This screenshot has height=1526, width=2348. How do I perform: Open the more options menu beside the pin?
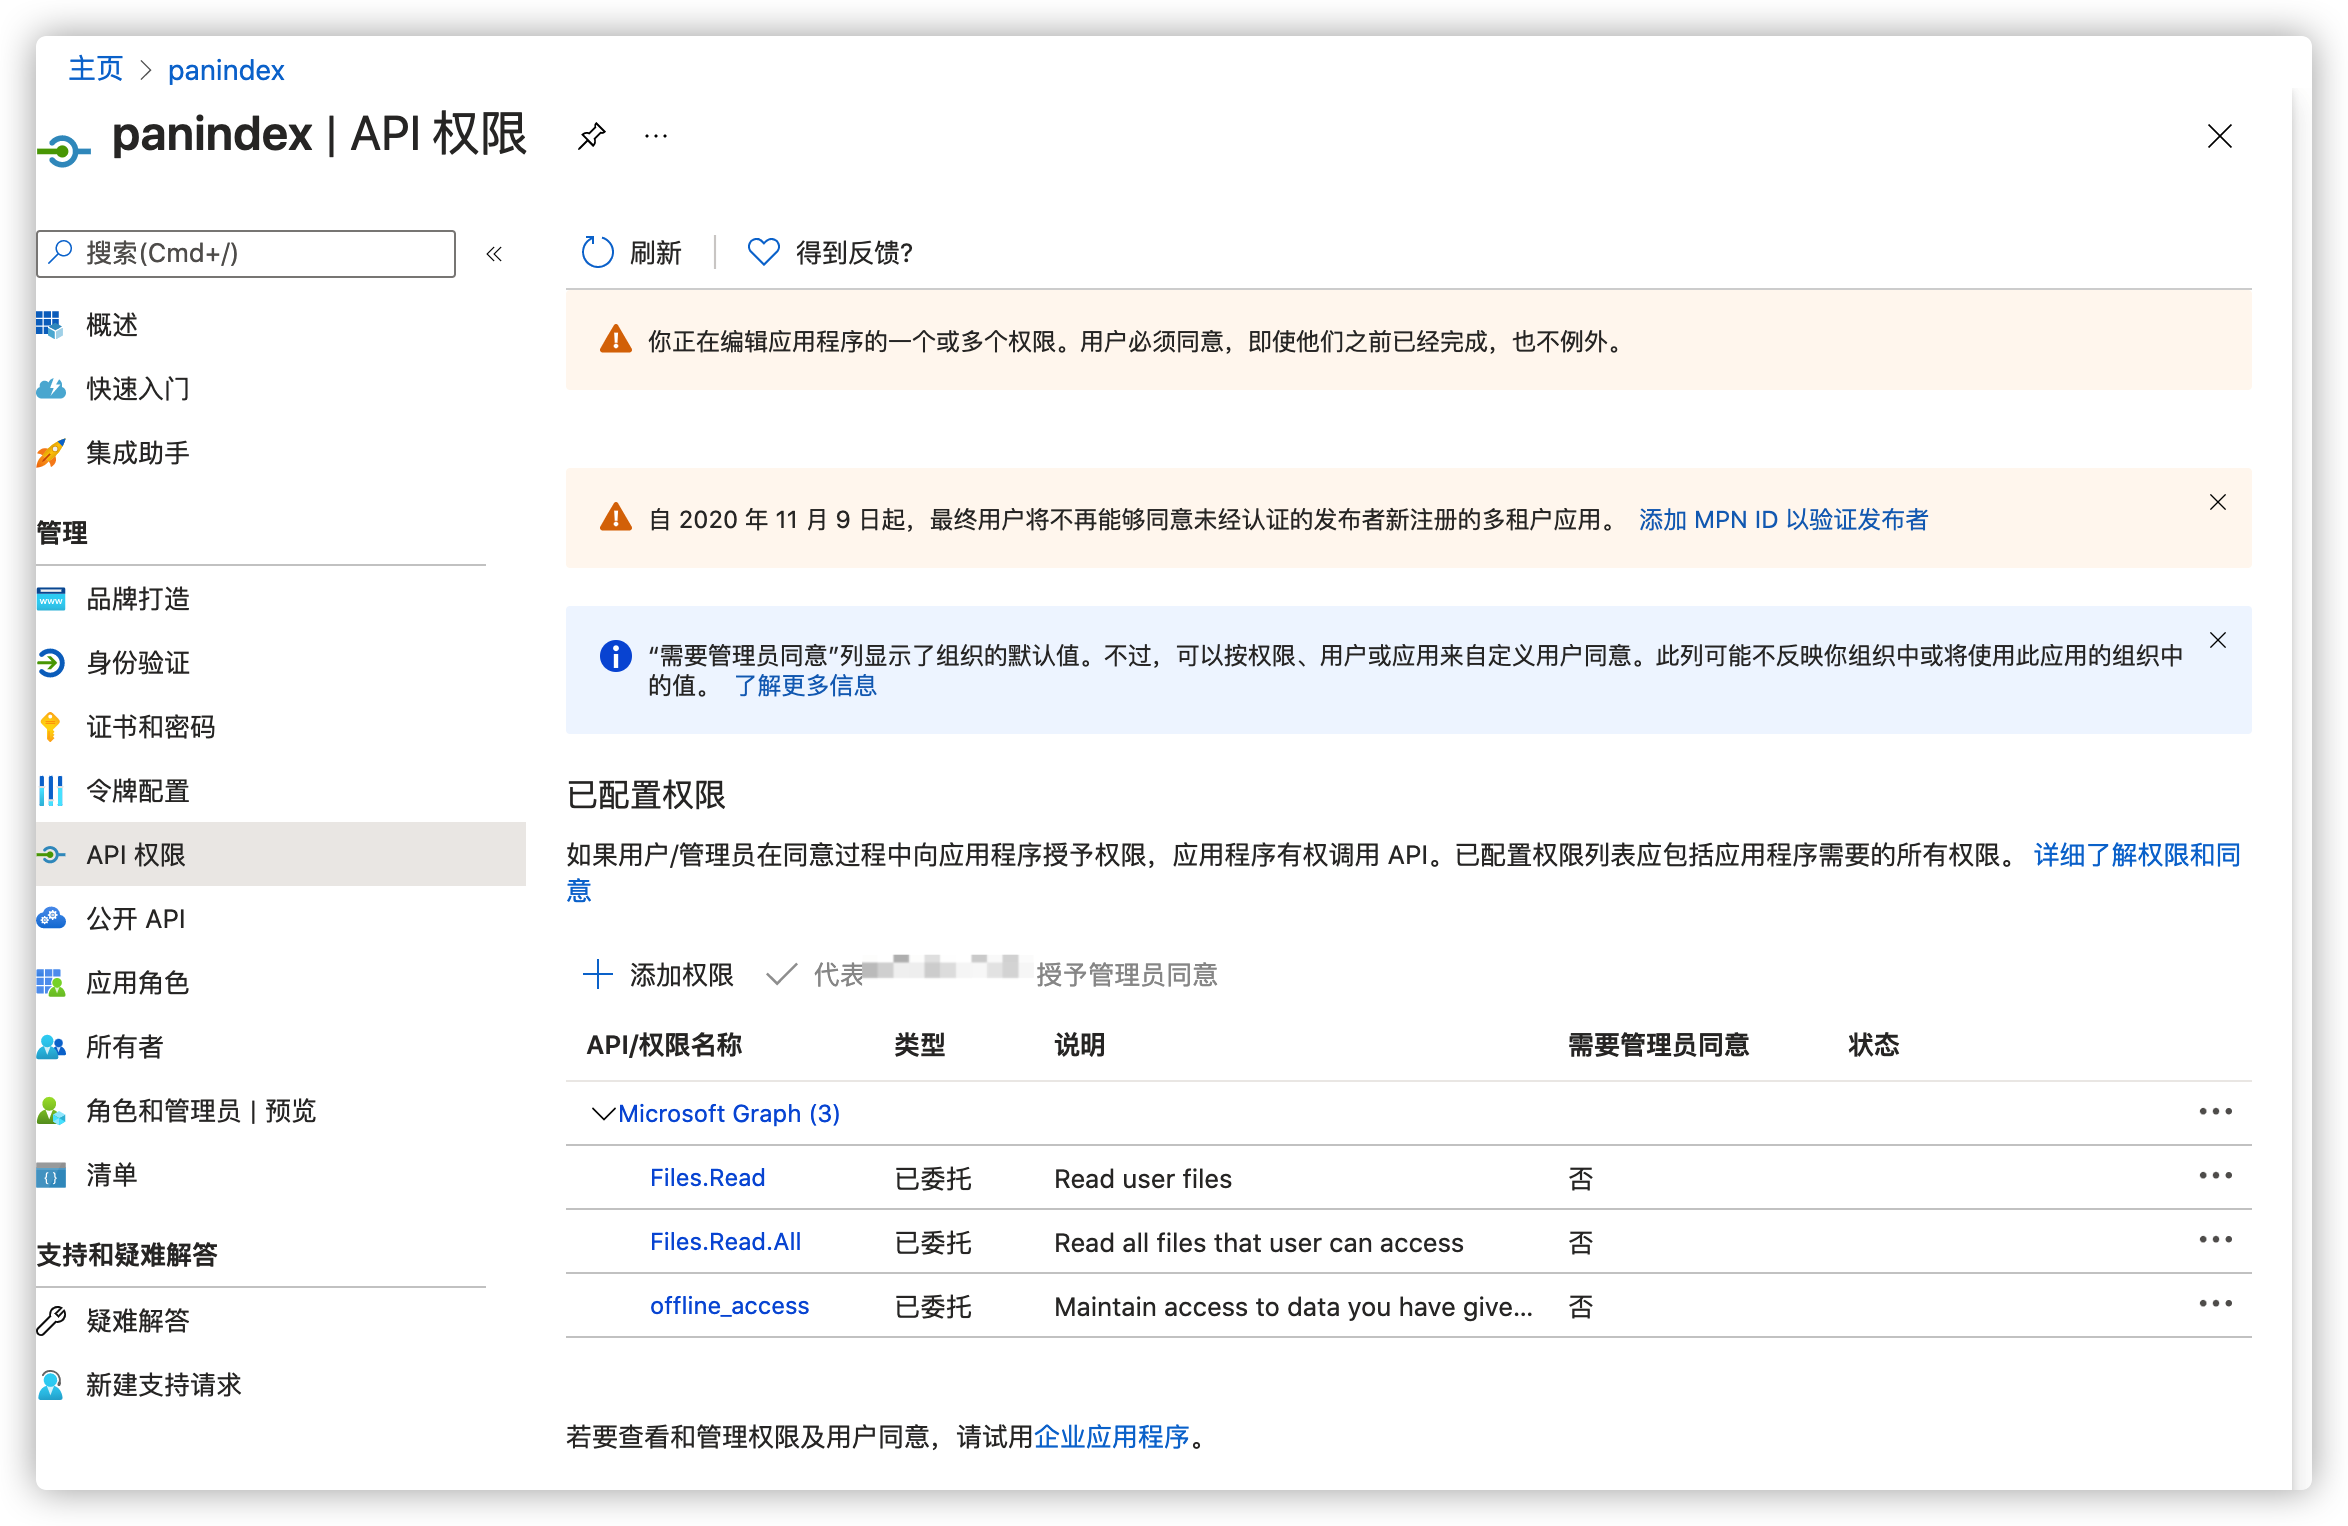[655, 135]
